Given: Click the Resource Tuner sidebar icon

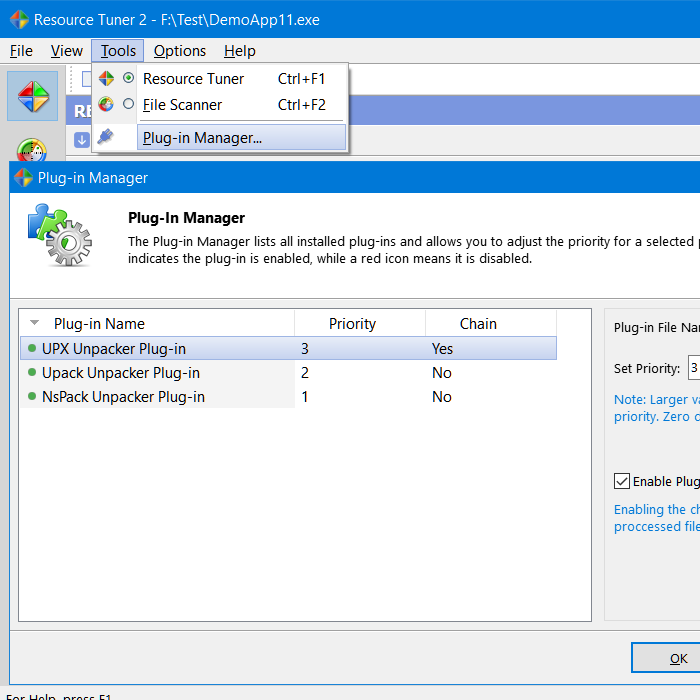Looking at the screenshot, I should click(x=33, y=96).
